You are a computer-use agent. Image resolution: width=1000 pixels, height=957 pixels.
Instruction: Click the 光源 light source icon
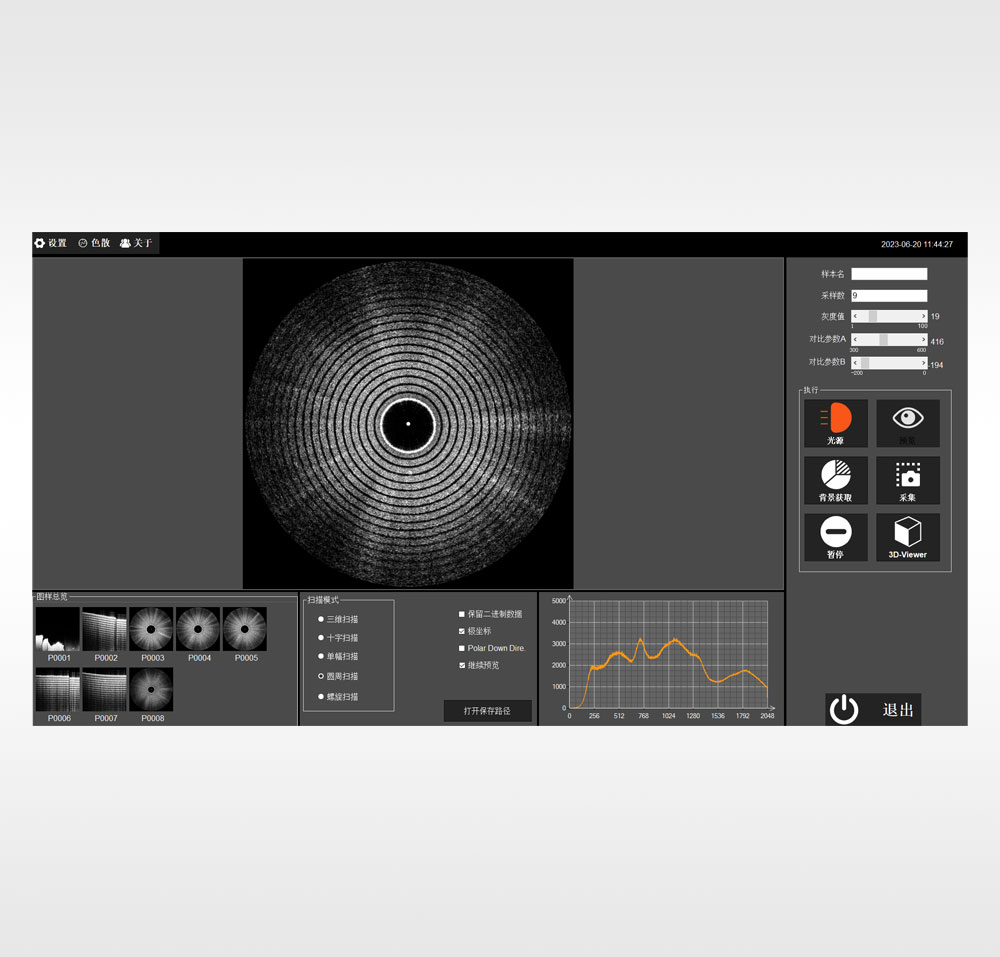835,418
